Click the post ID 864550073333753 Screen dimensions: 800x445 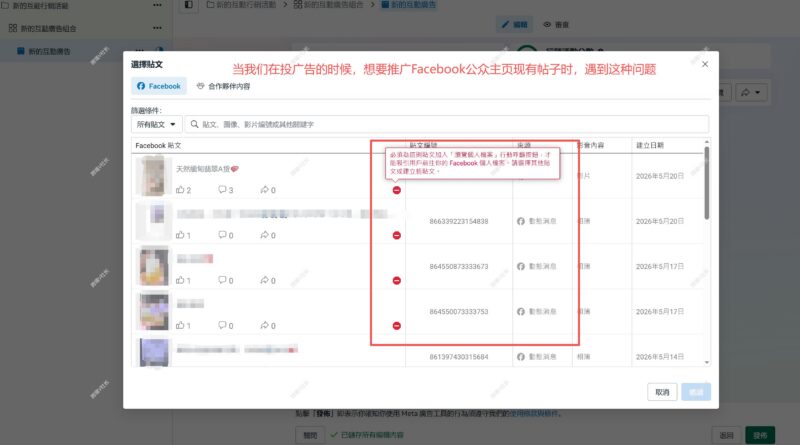[459, 311]
